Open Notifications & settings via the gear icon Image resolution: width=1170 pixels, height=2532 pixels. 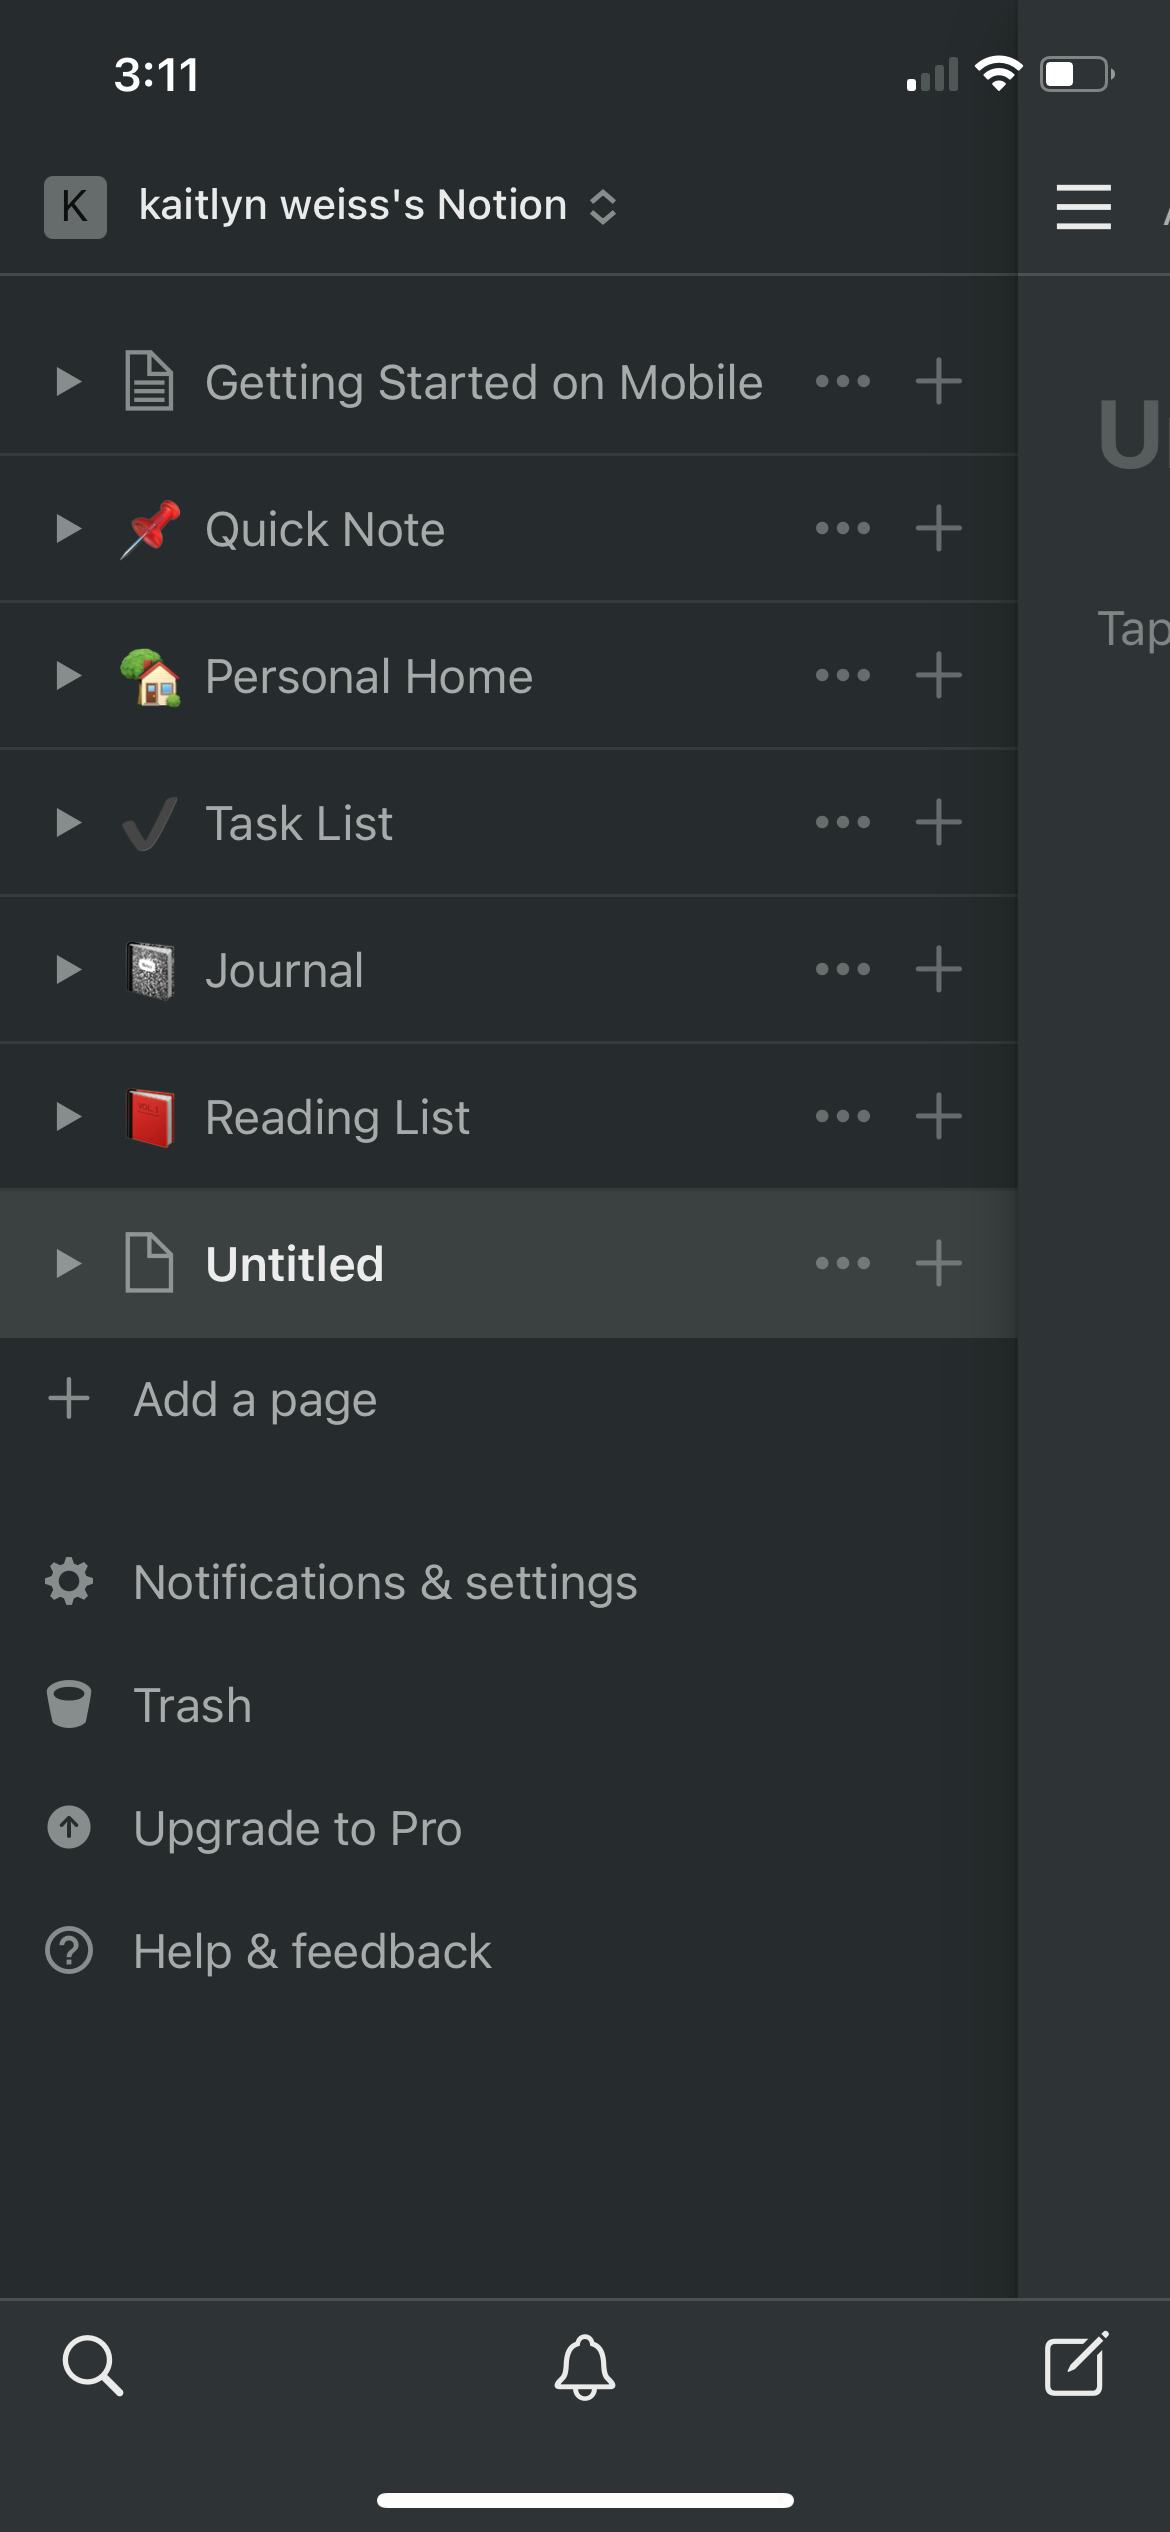68,1581
